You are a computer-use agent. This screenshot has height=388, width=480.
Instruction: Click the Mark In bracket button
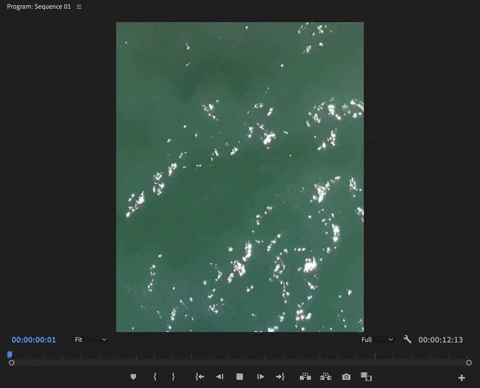pos(155,377)
